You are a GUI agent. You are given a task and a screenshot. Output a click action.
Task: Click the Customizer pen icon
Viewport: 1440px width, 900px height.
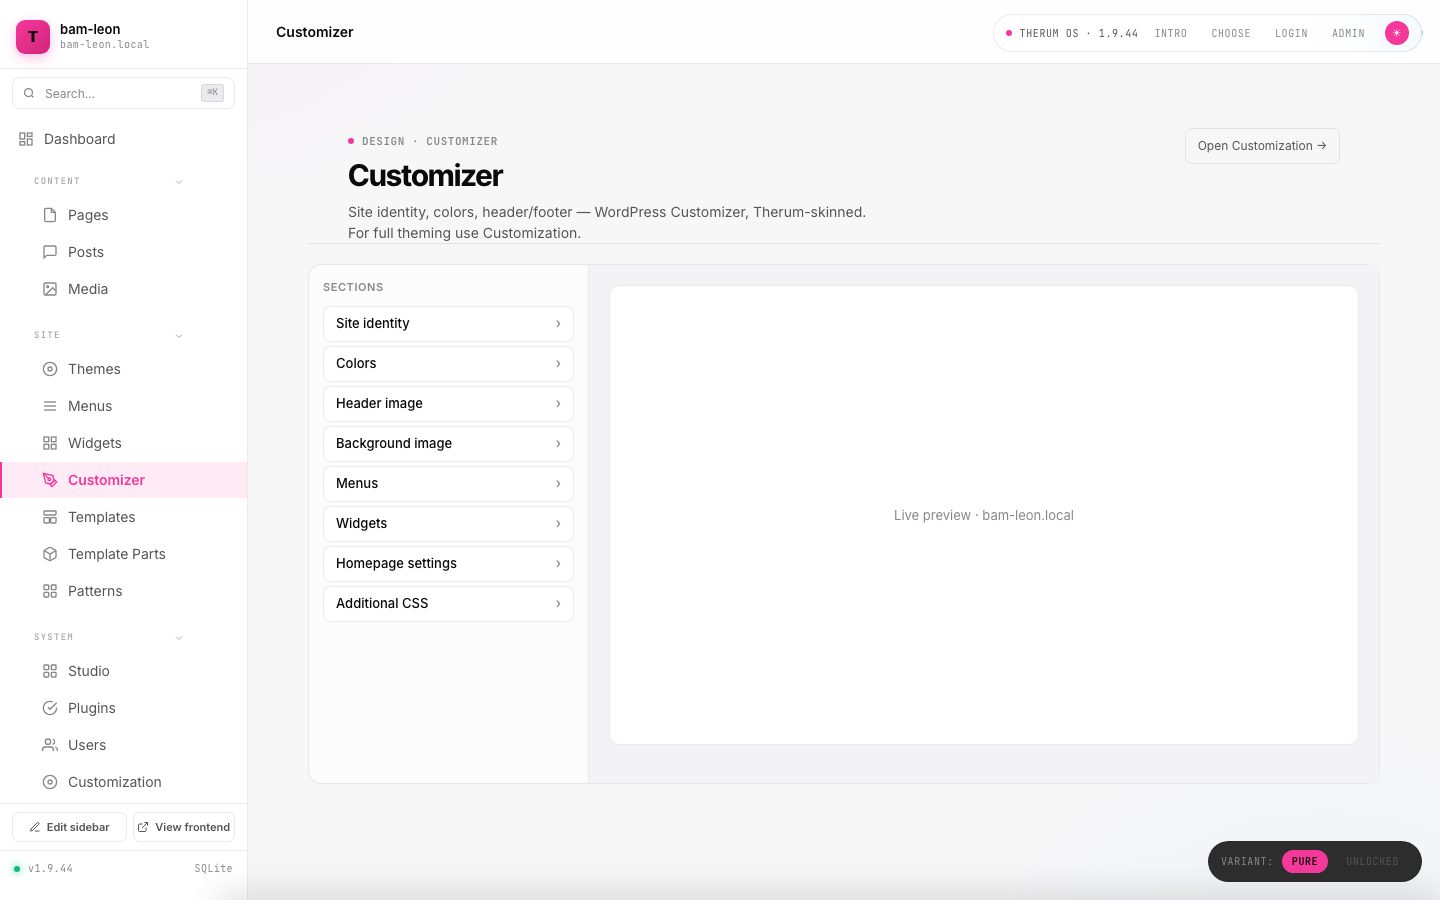click(50, 480)
